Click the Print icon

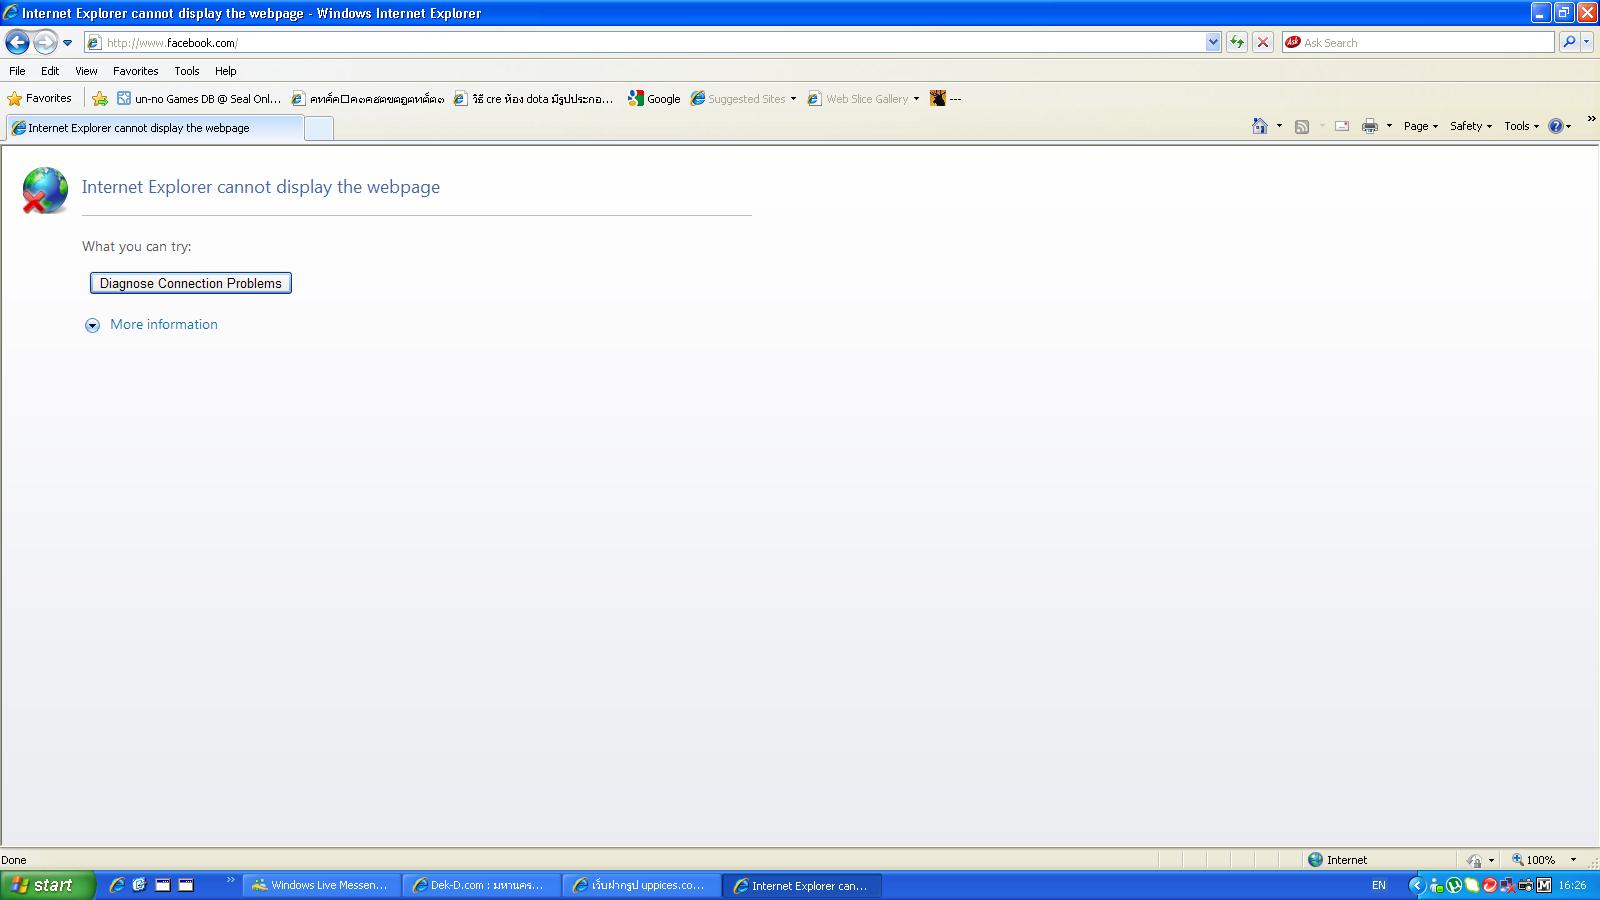click(1370, 126)
